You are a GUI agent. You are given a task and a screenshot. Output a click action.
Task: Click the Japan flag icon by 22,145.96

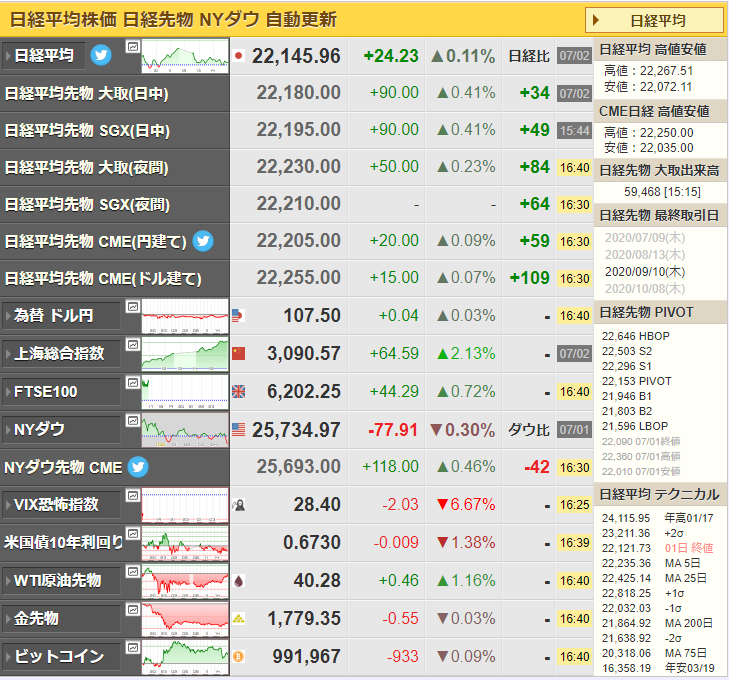(239, 56)
